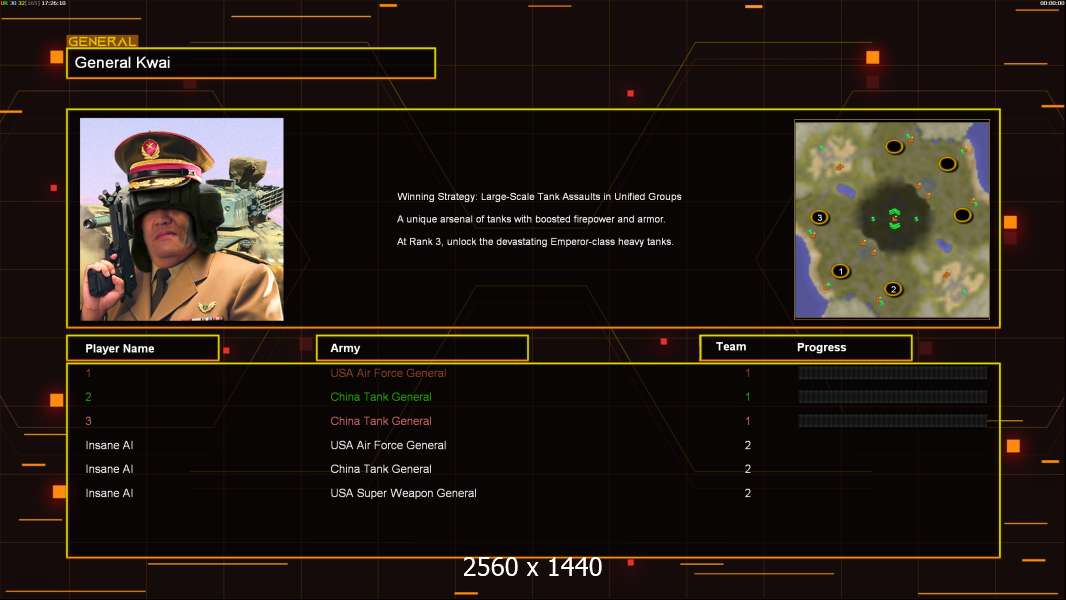Select player 1's USA Air Force General entry

(388, 373)
